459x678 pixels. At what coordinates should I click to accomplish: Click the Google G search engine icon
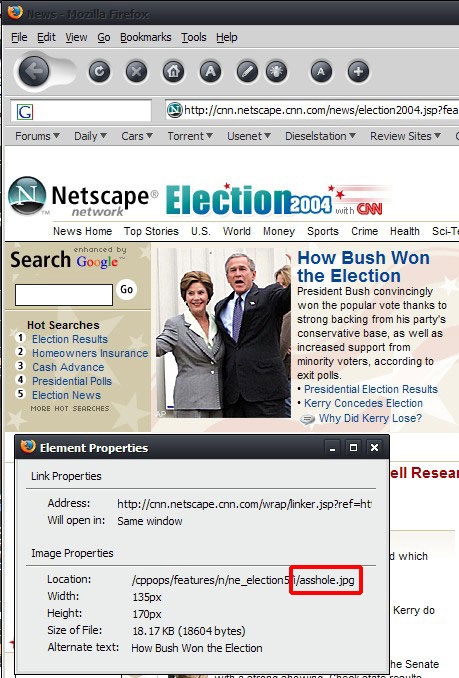[25, 112]
